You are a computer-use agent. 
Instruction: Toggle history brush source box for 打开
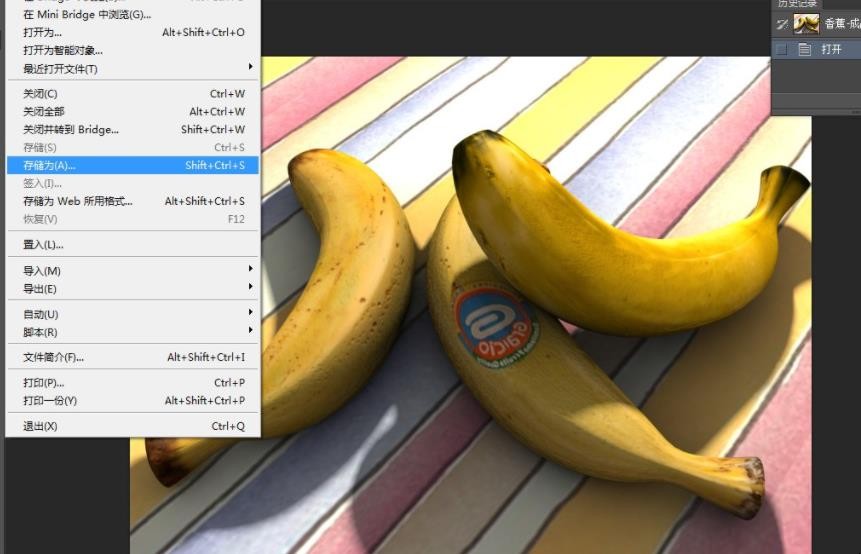click(781, 50)
